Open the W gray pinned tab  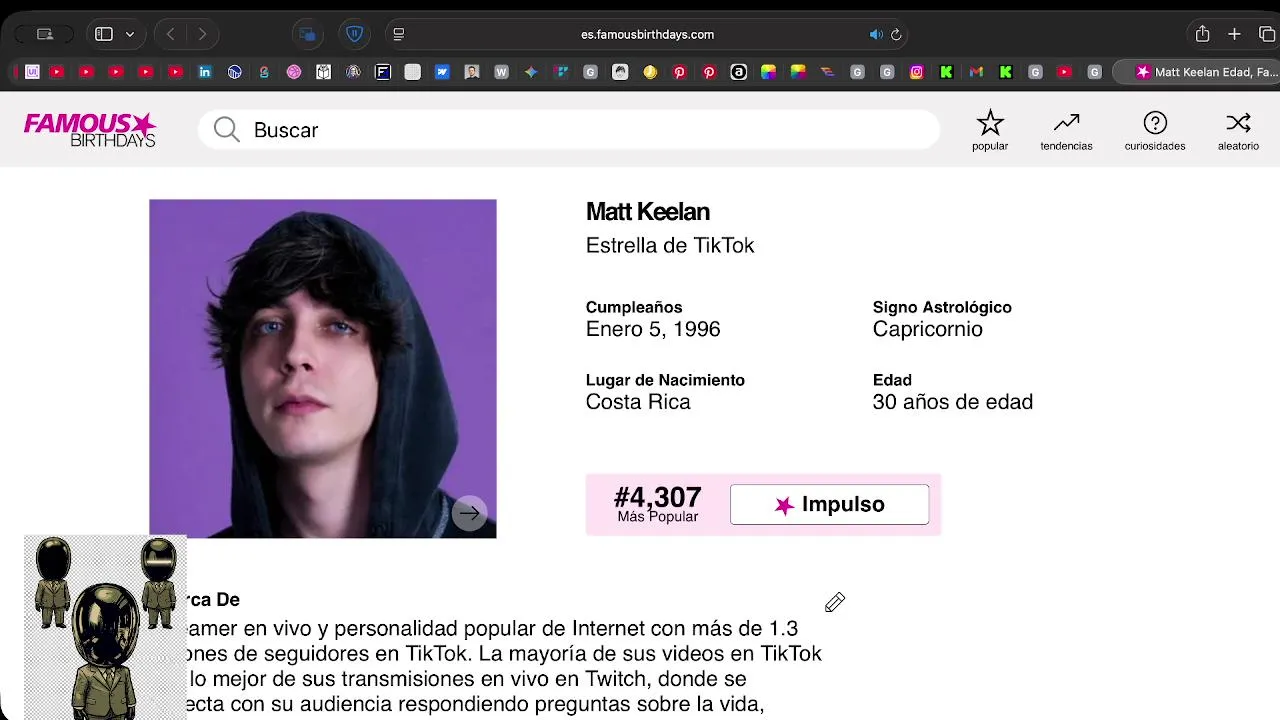click(502, 72)
